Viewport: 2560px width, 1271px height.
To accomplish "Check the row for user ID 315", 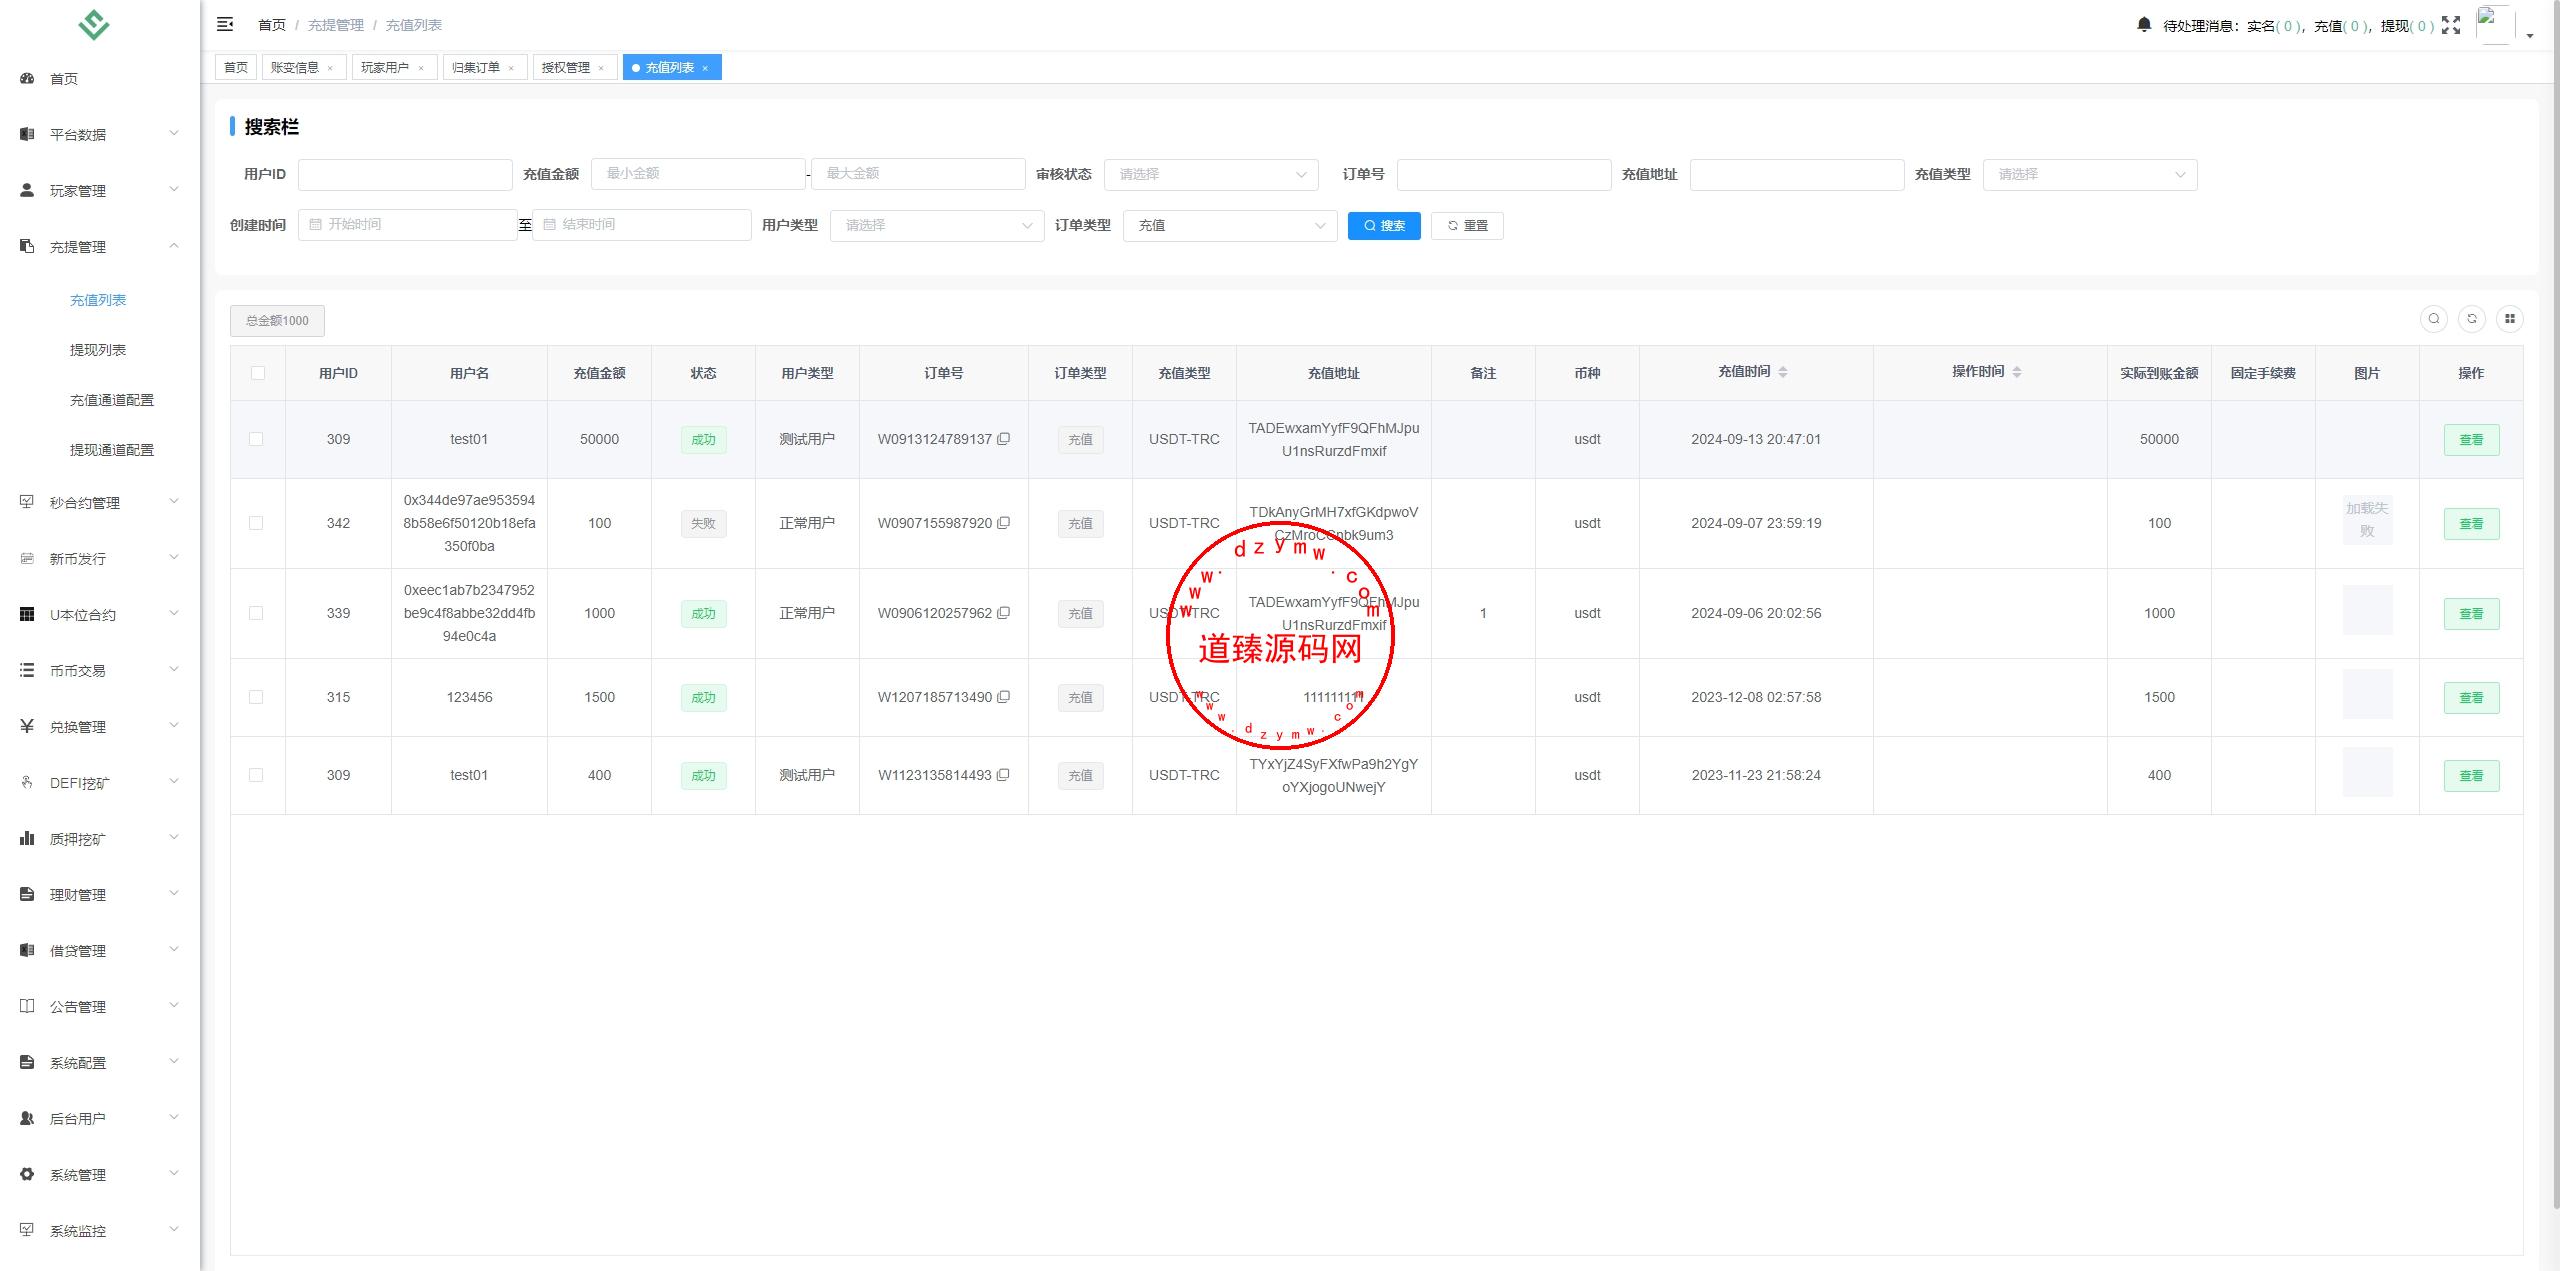I will pos(256,697).
